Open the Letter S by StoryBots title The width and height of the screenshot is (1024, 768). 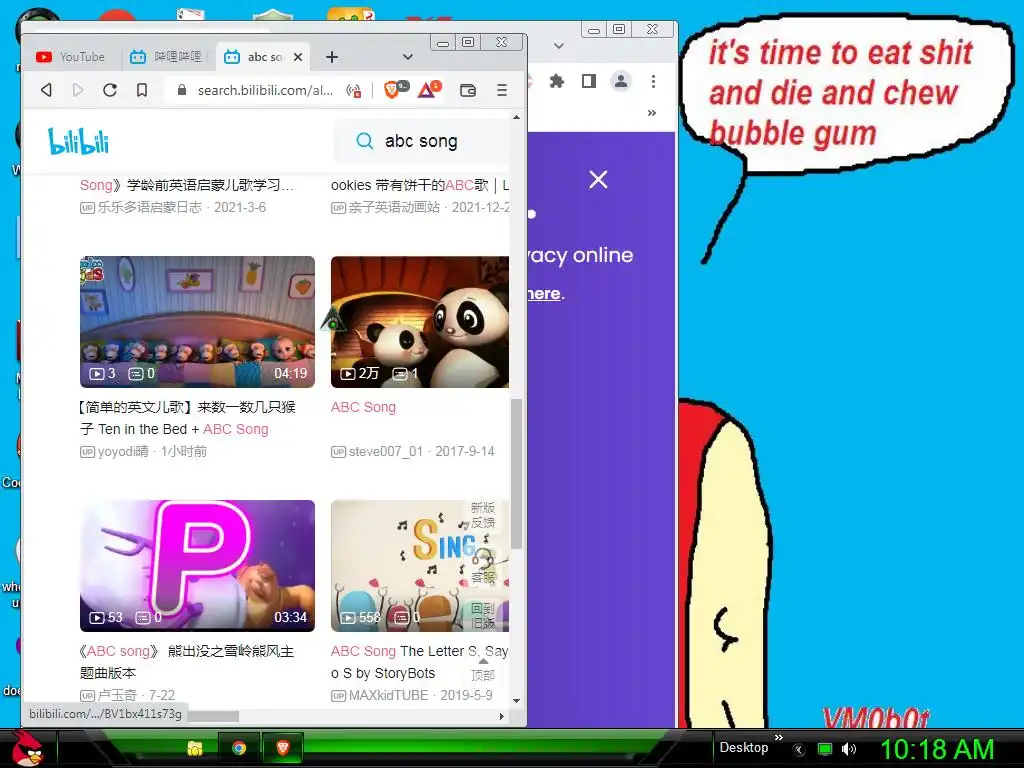(419, 662)
